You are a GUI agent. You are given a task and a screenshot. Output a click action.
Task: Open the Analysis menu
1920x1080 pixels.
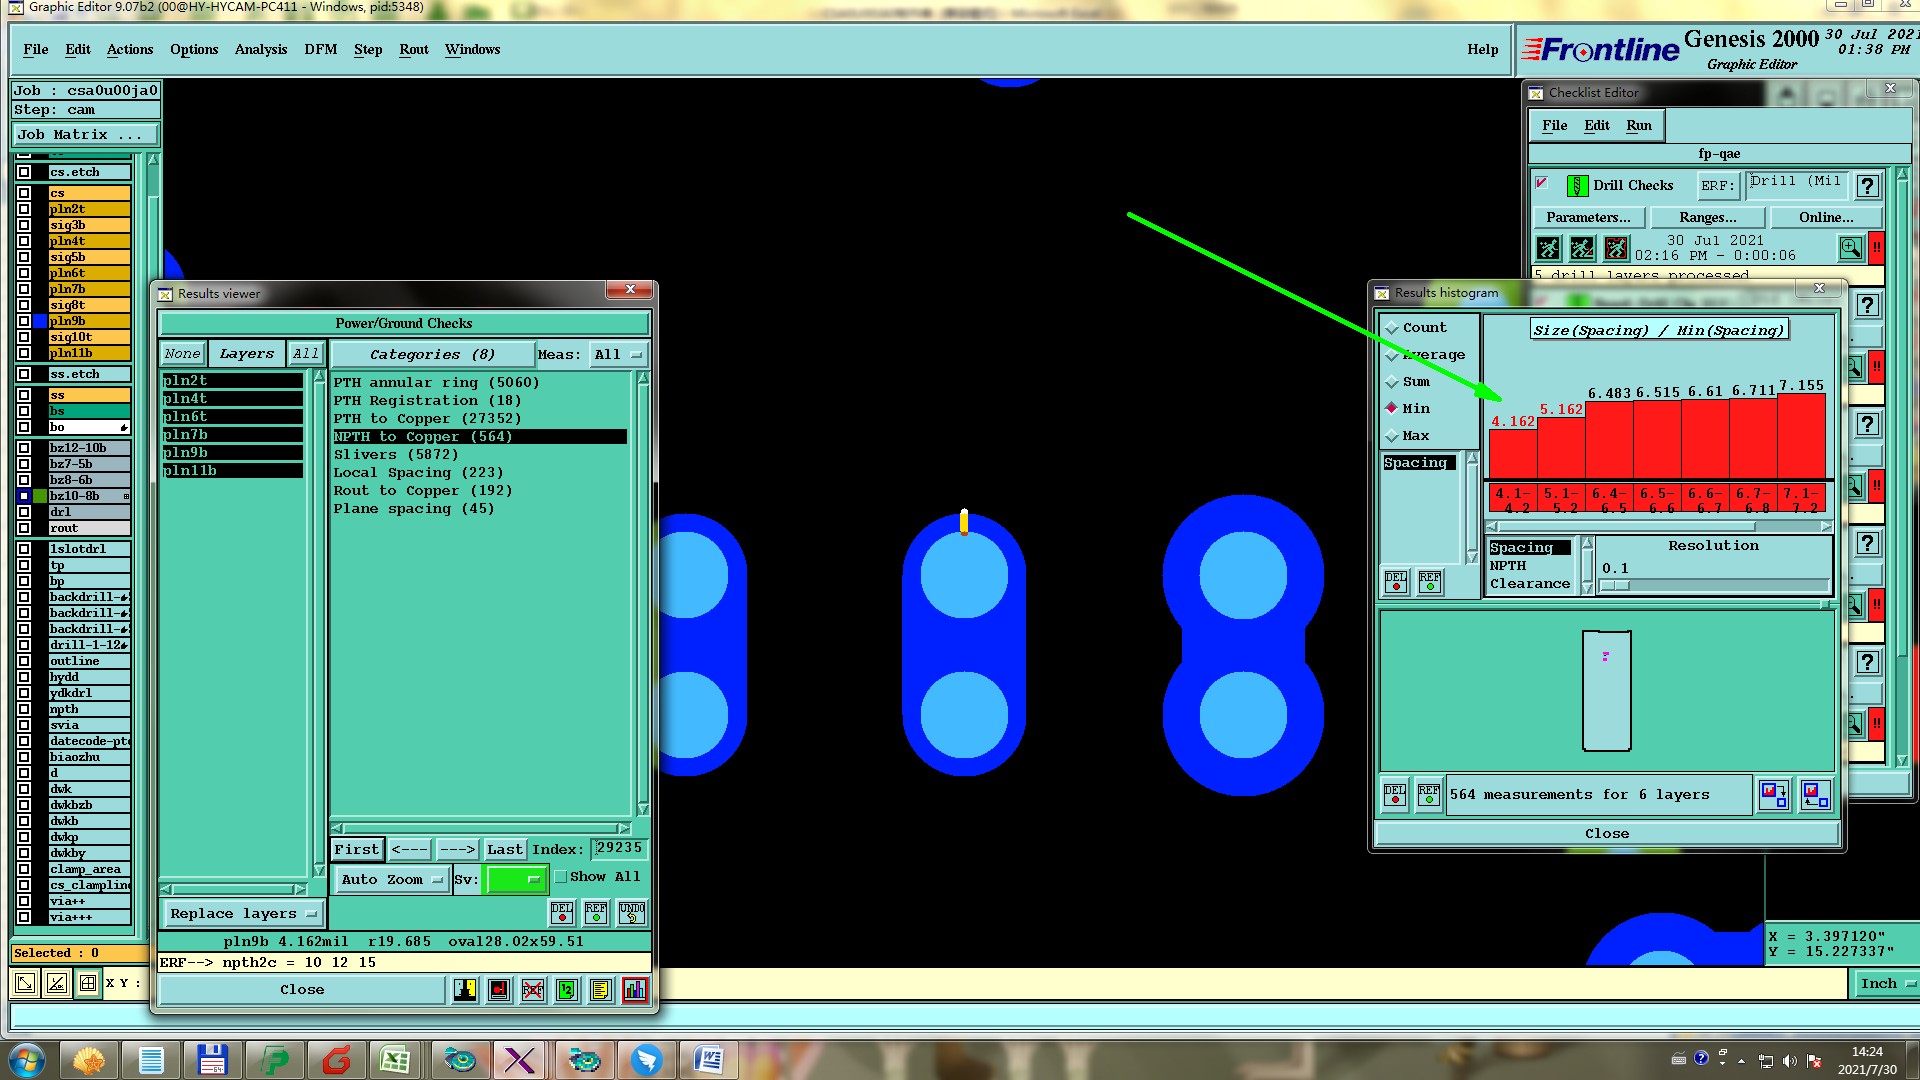click(x=260, y=49)
